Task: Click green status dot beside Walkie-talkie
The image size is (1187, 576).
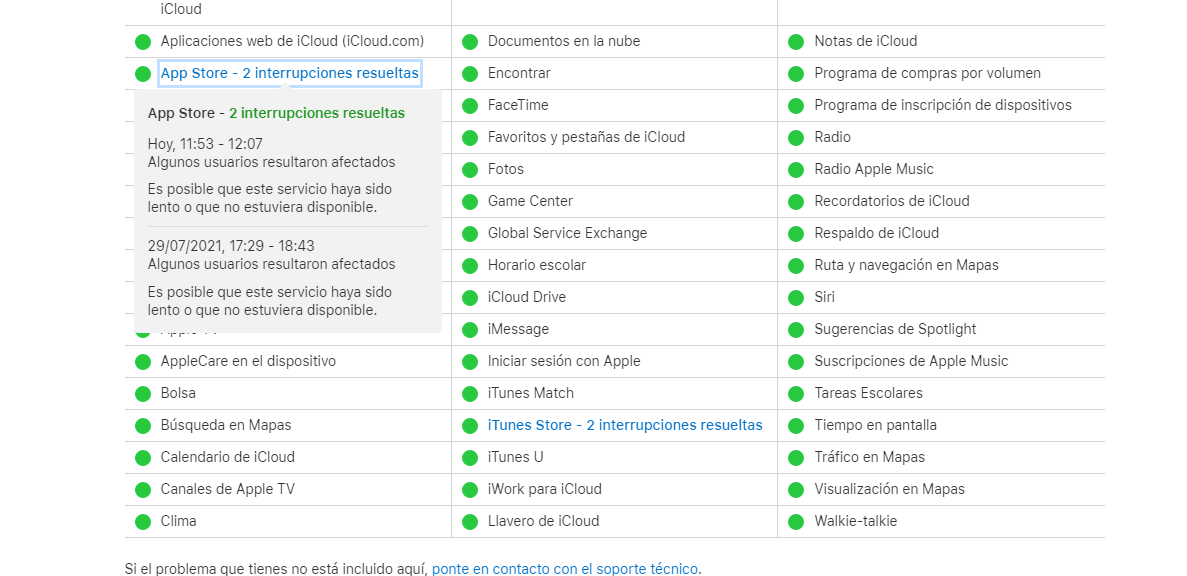Action: pyautogui.click(x=796, y=522)
